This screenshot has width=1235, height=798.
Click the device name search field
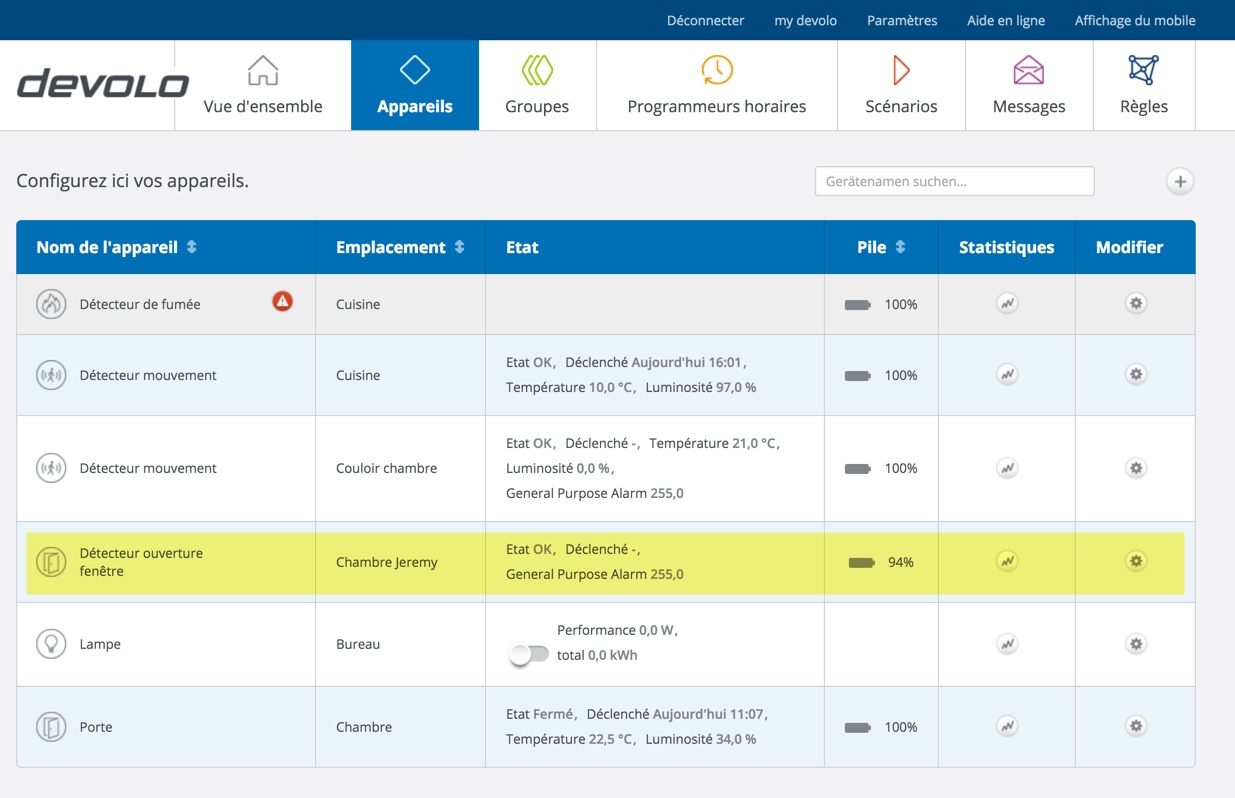pos(954,182)
